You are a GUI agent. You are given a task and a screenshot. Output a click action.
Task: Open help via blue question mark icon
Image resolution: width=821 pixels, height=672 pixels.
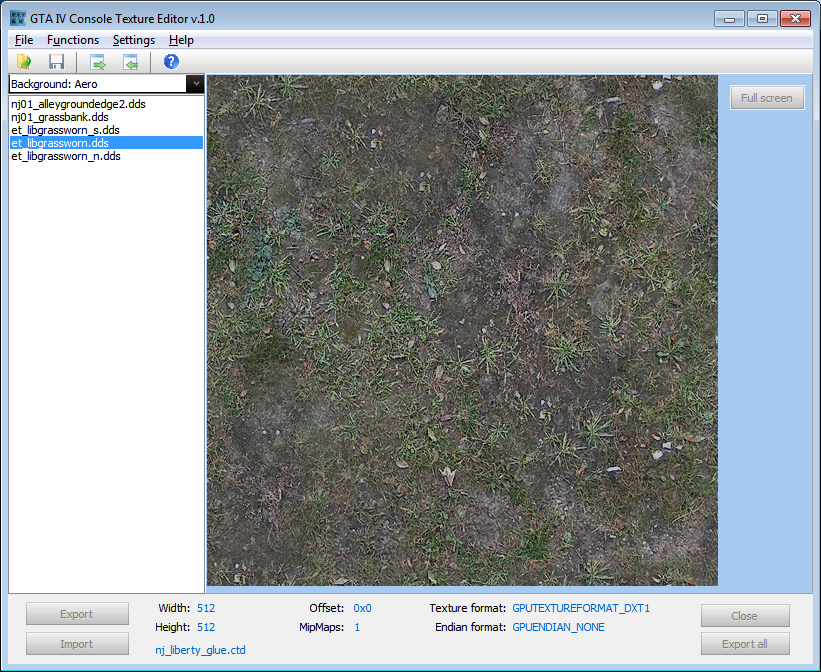point(171,62)
